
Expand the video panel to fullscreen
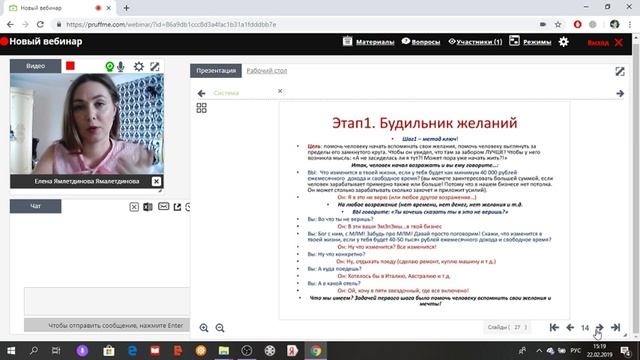click(155, 67)
